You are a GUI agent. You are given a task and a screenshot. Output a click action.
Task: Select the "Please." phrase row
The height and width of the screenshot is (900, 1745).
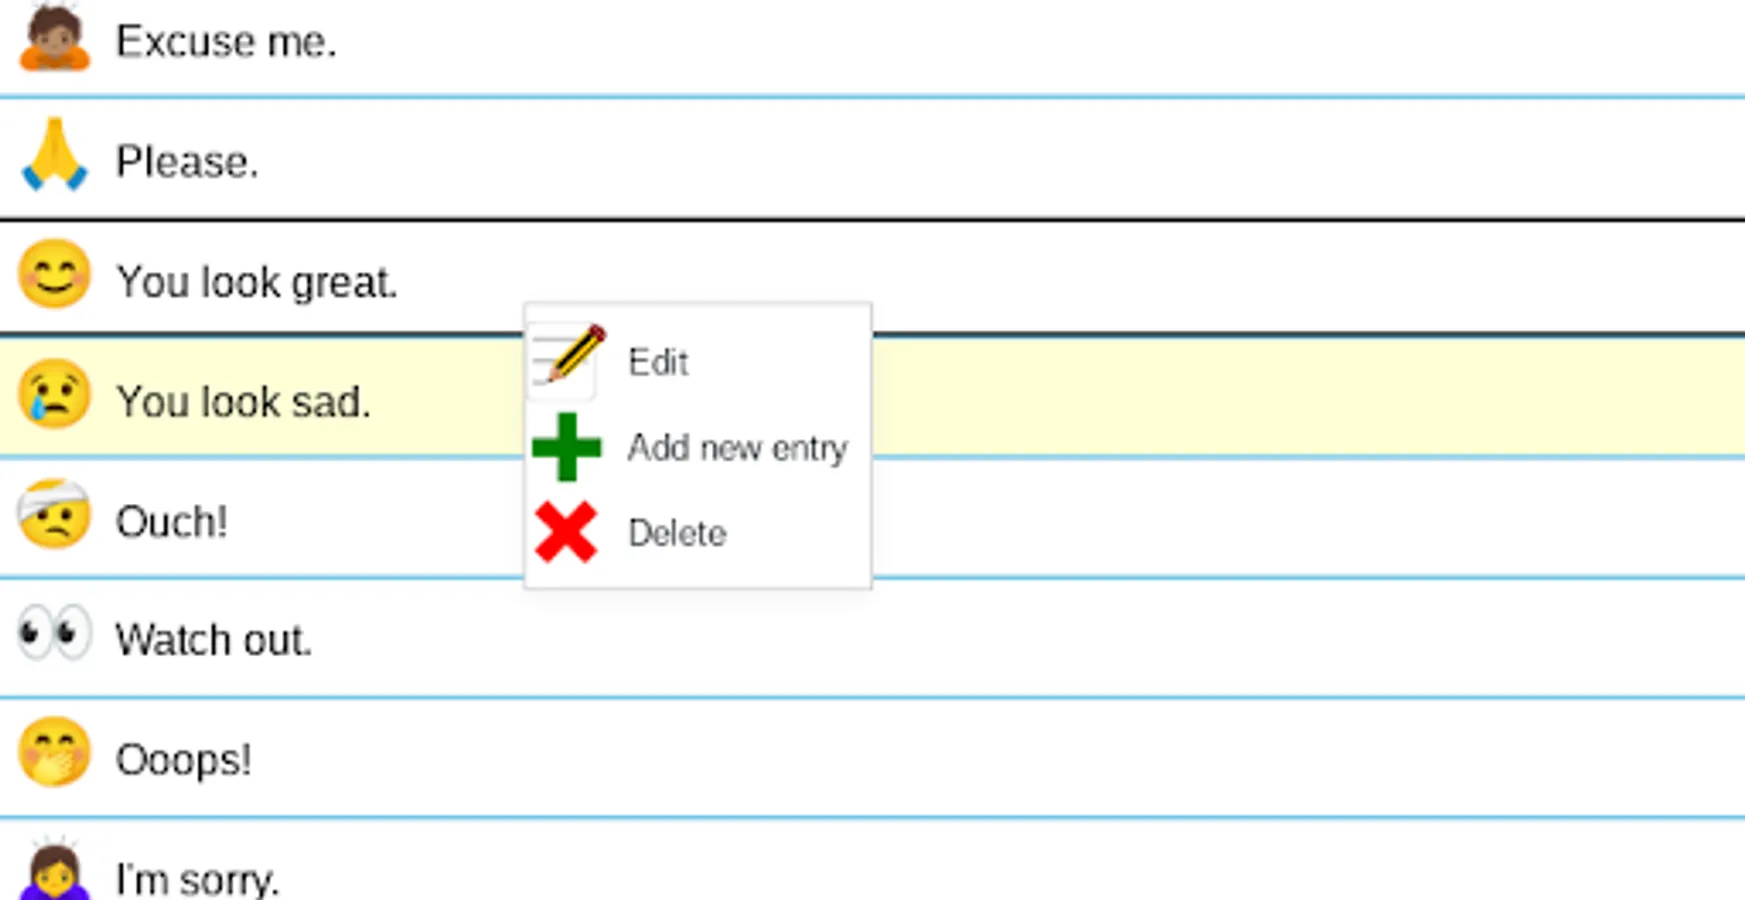(187, 162)
